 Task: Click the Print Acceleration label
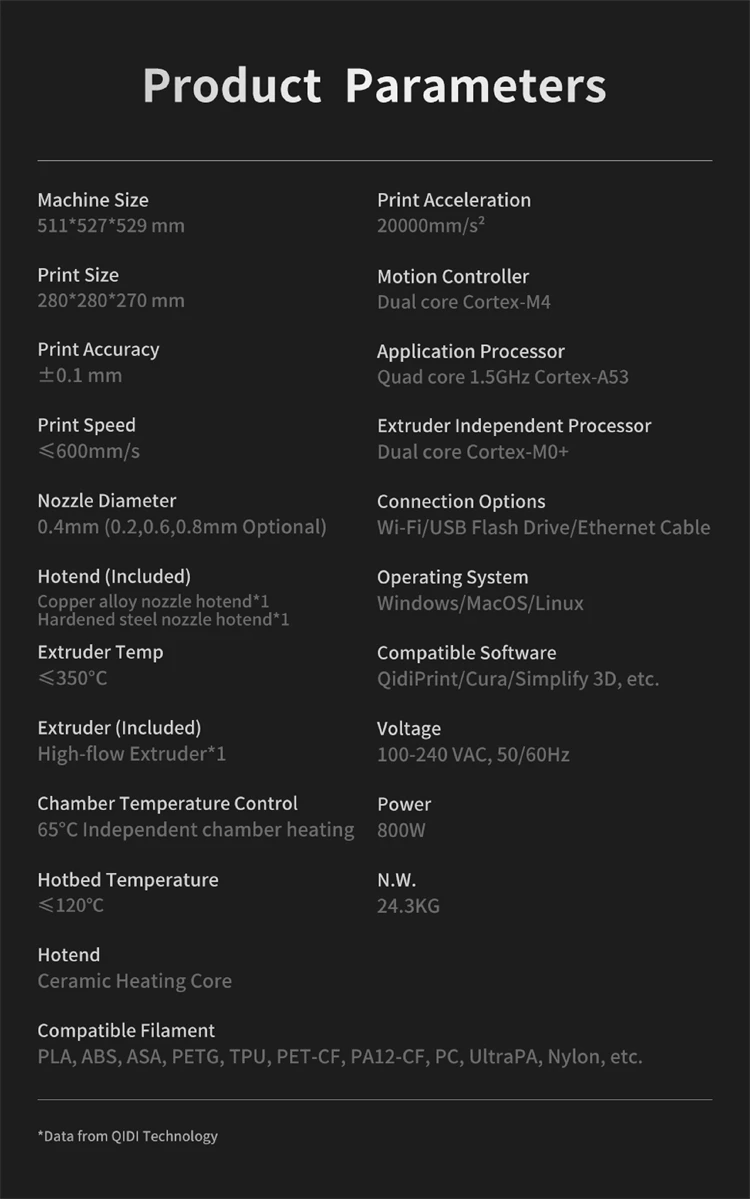pos(454,200)
